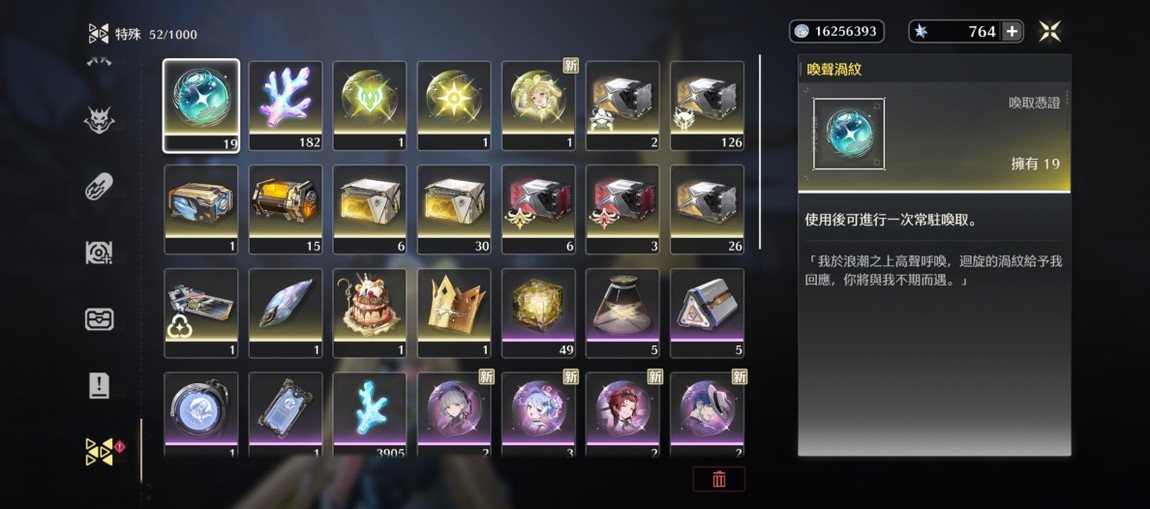Open the trash delete icon
1150x509 pixels.
[719, 479]
